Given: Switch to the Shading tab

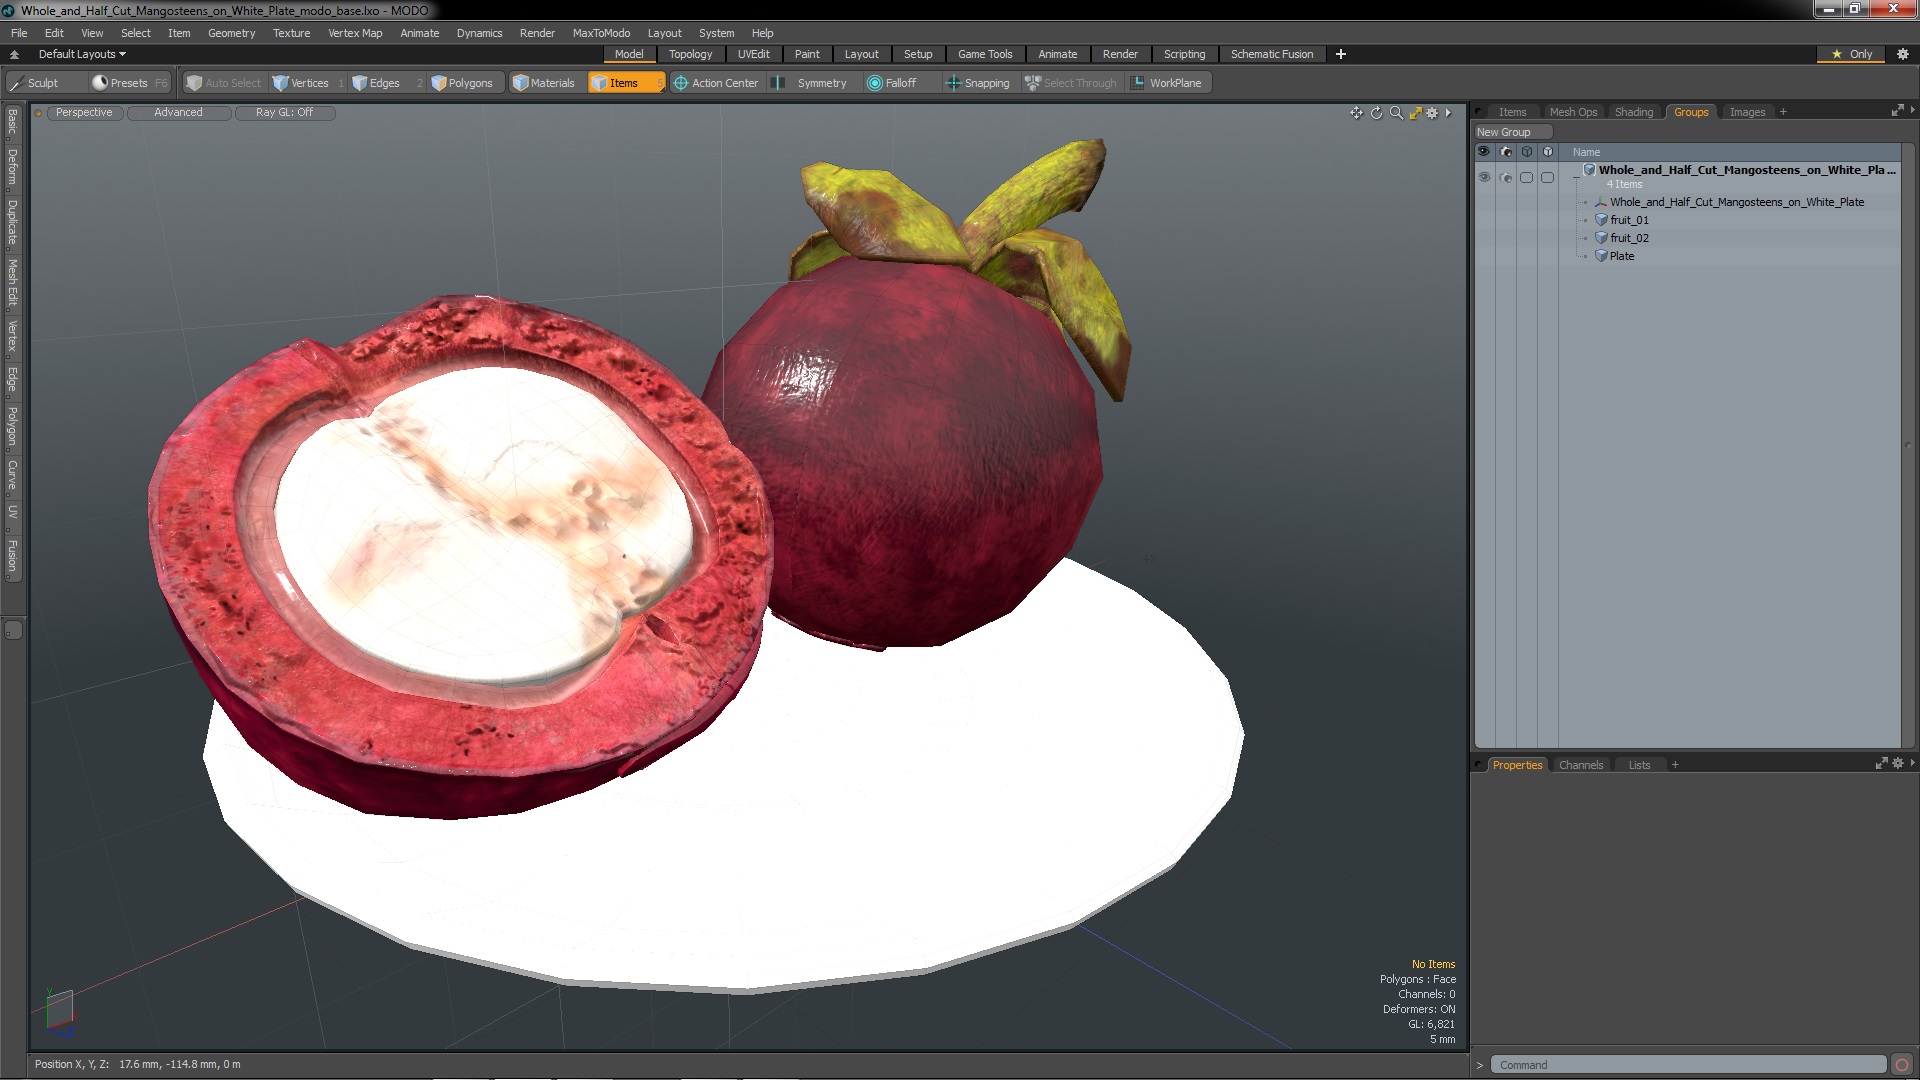Looking at the screenshot, I should click(1633, 112).
